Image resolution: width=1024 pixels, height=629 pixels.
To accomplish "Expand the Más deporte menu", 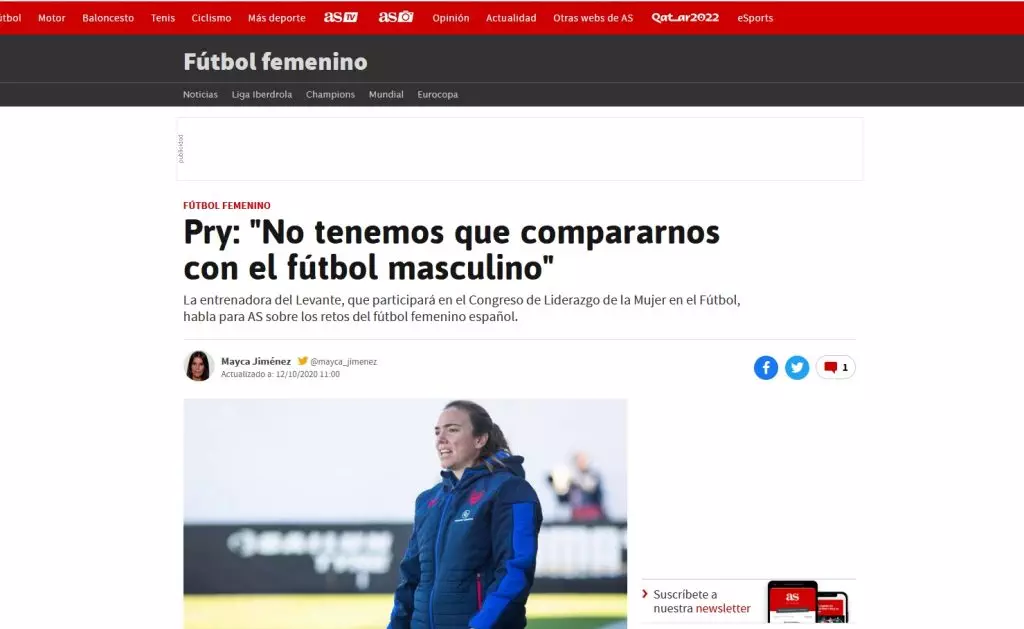I will coord(276,18).
